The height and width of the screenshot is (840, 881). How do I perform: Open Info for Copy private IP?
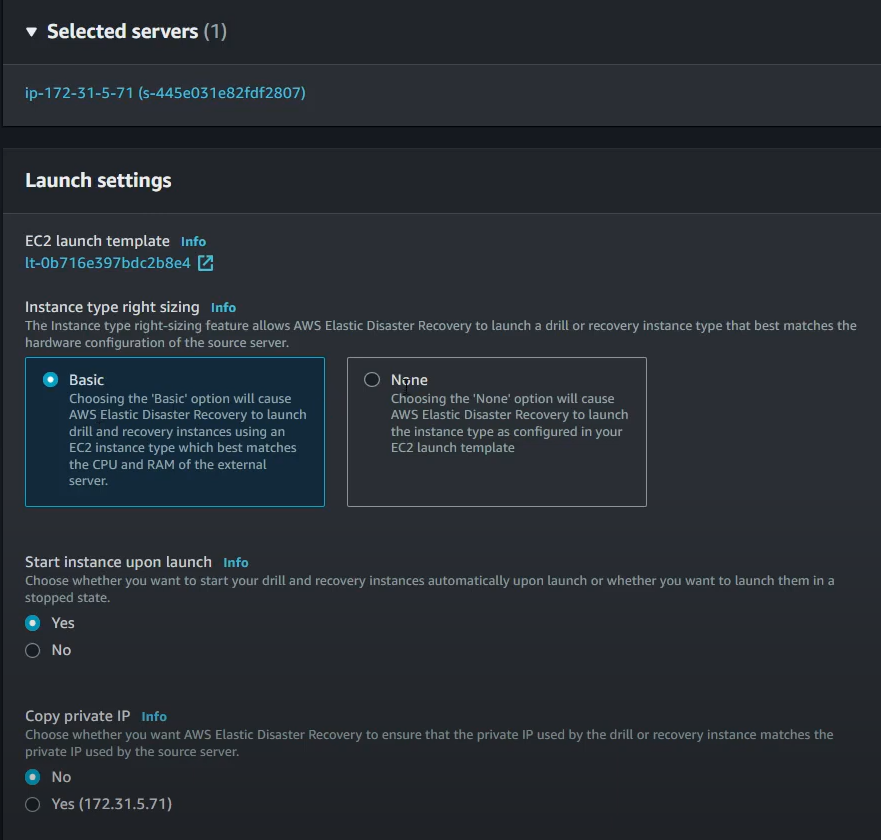pos(154,716)
